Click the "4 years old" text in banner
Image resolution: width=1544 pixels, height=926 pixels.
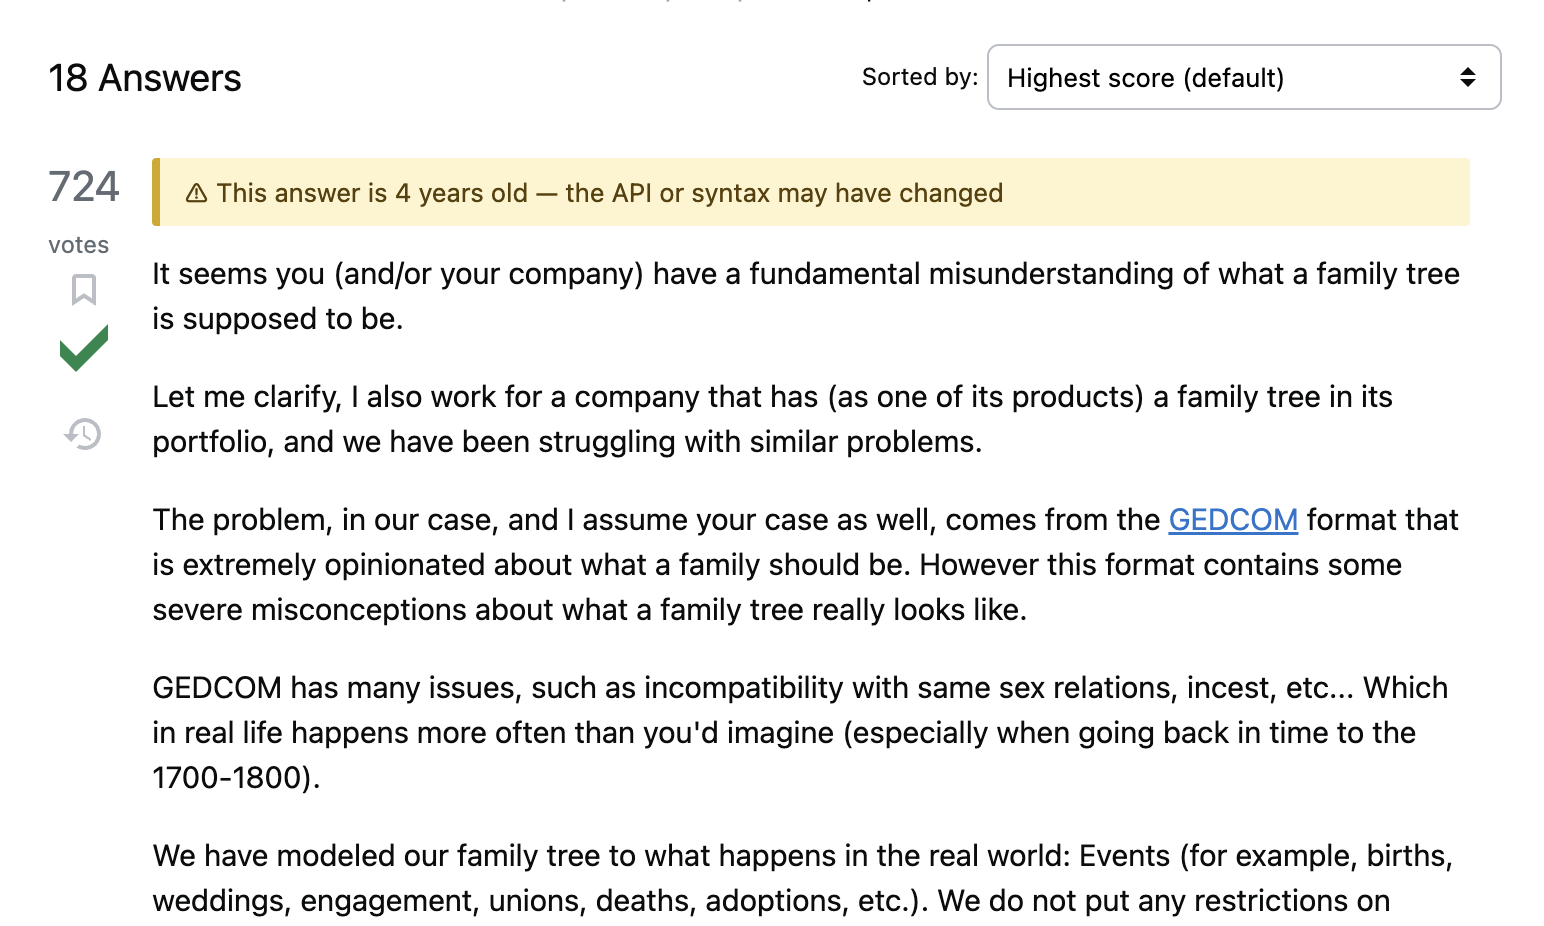coord(461,193)
